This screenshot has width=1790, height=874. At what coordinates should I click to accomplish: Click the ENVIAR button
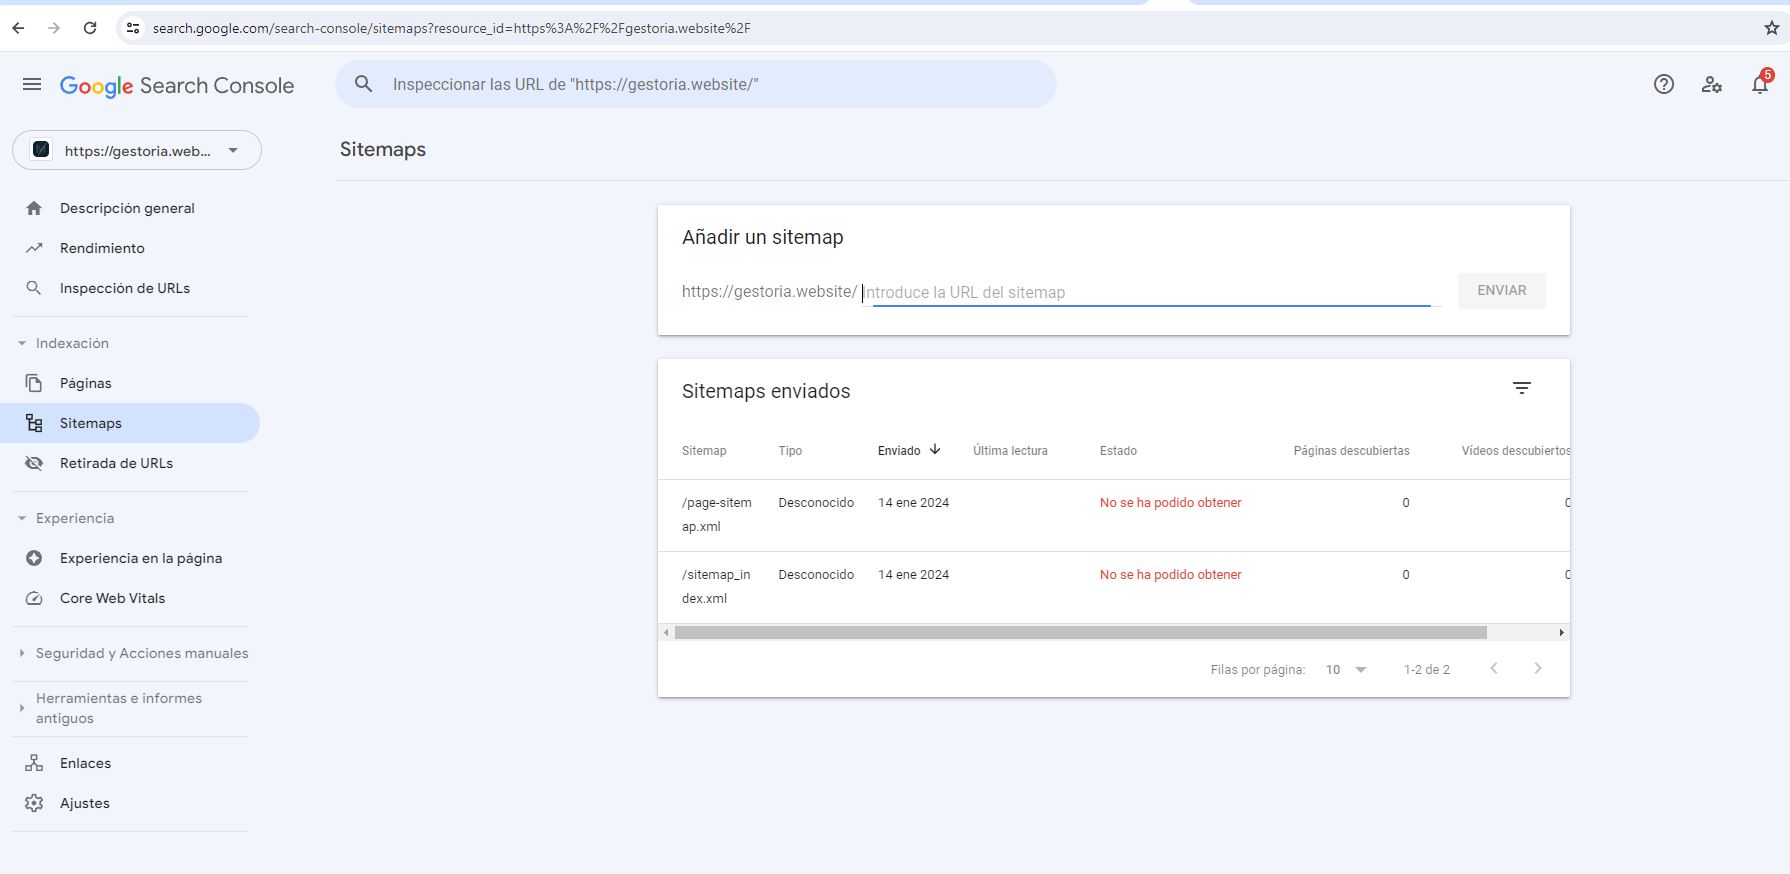point(1502,290)
